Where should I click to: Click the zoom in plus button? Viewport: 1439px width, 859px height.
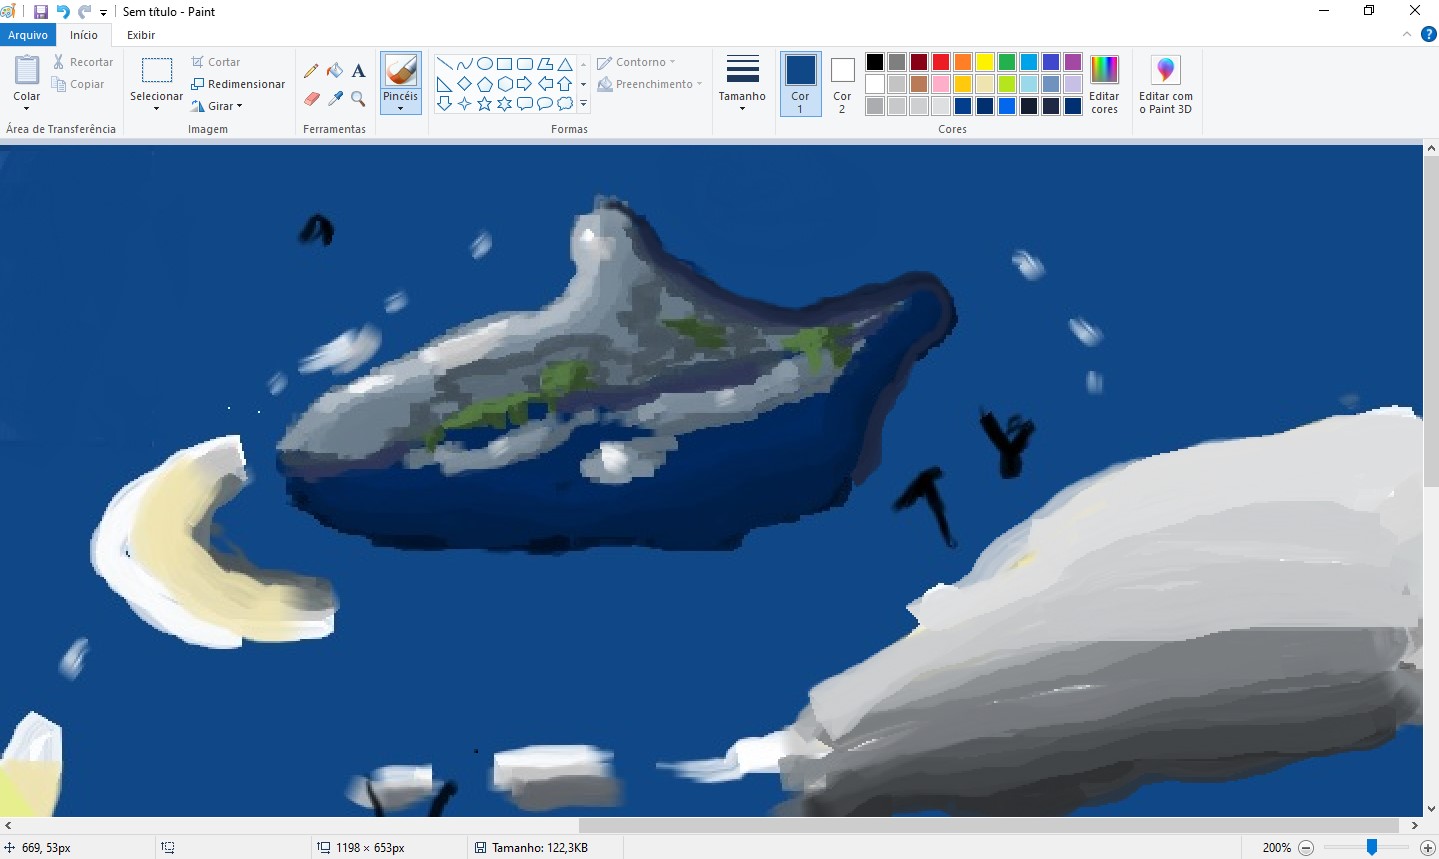click(1428, 847)
